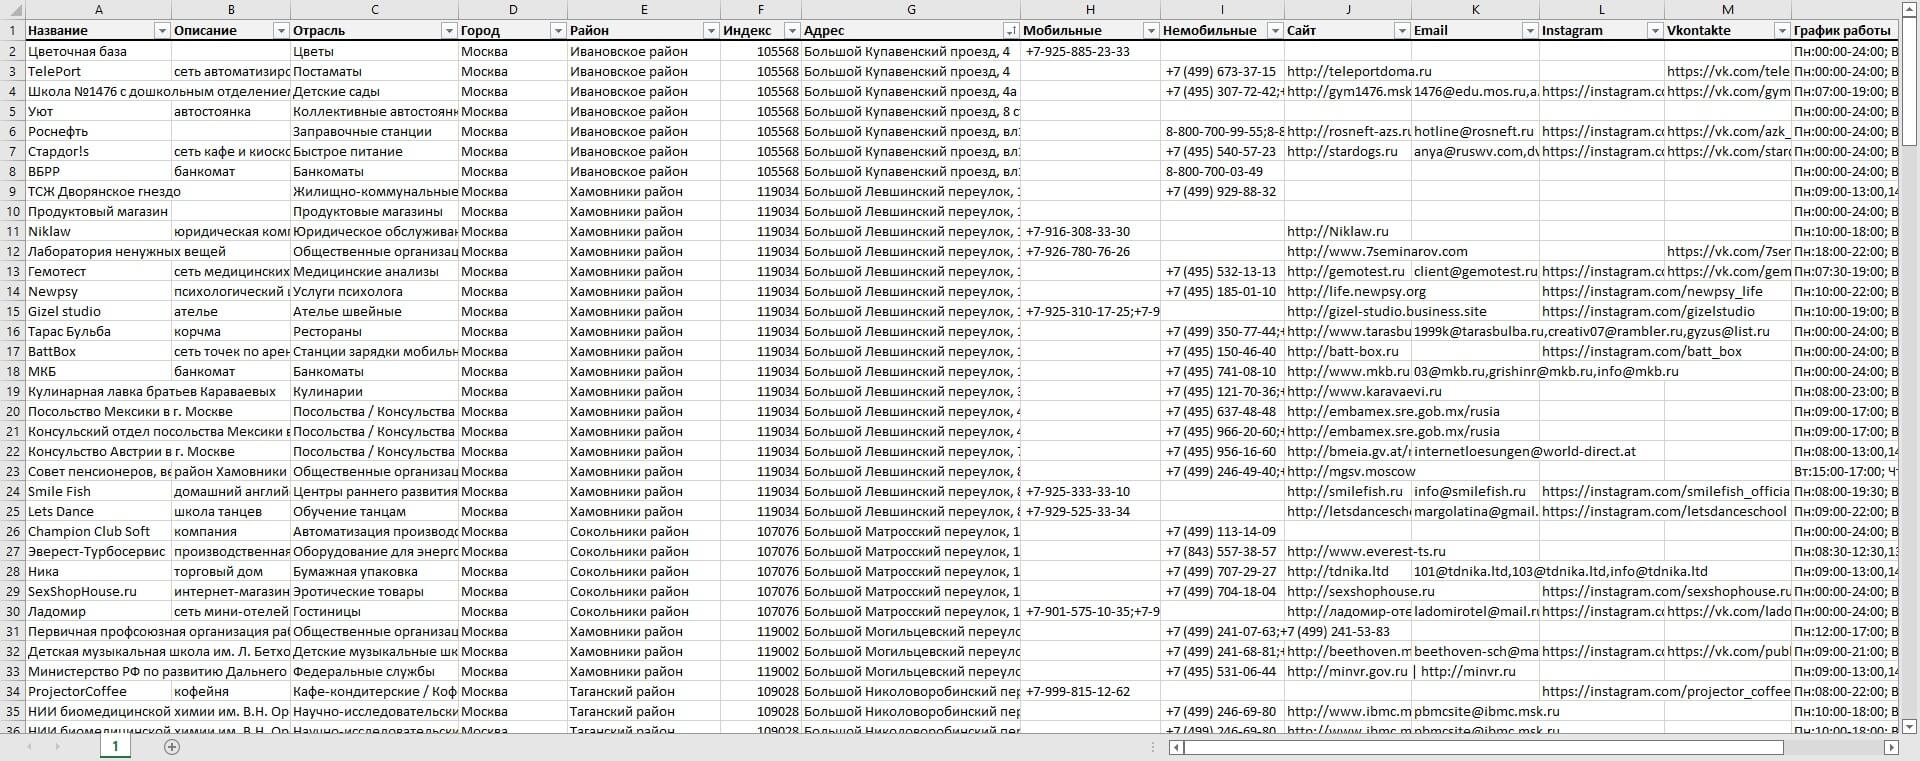Screen dimensions: 1920x761
Task: Click the vertical scrollbar thumb
Action: (1909, 82)
